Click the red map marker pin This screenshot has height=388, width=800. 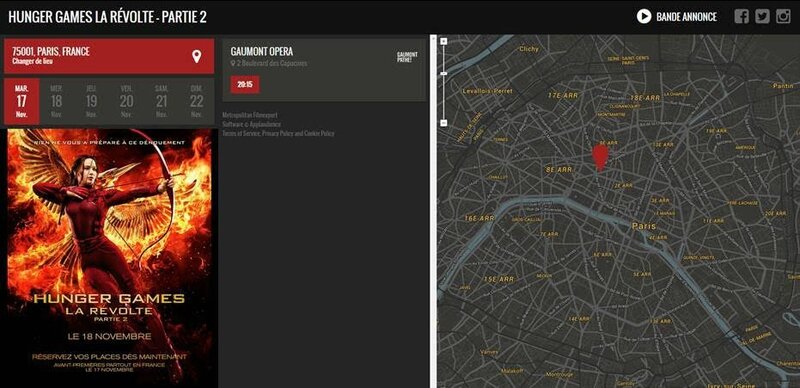click(x=600, y=157)
